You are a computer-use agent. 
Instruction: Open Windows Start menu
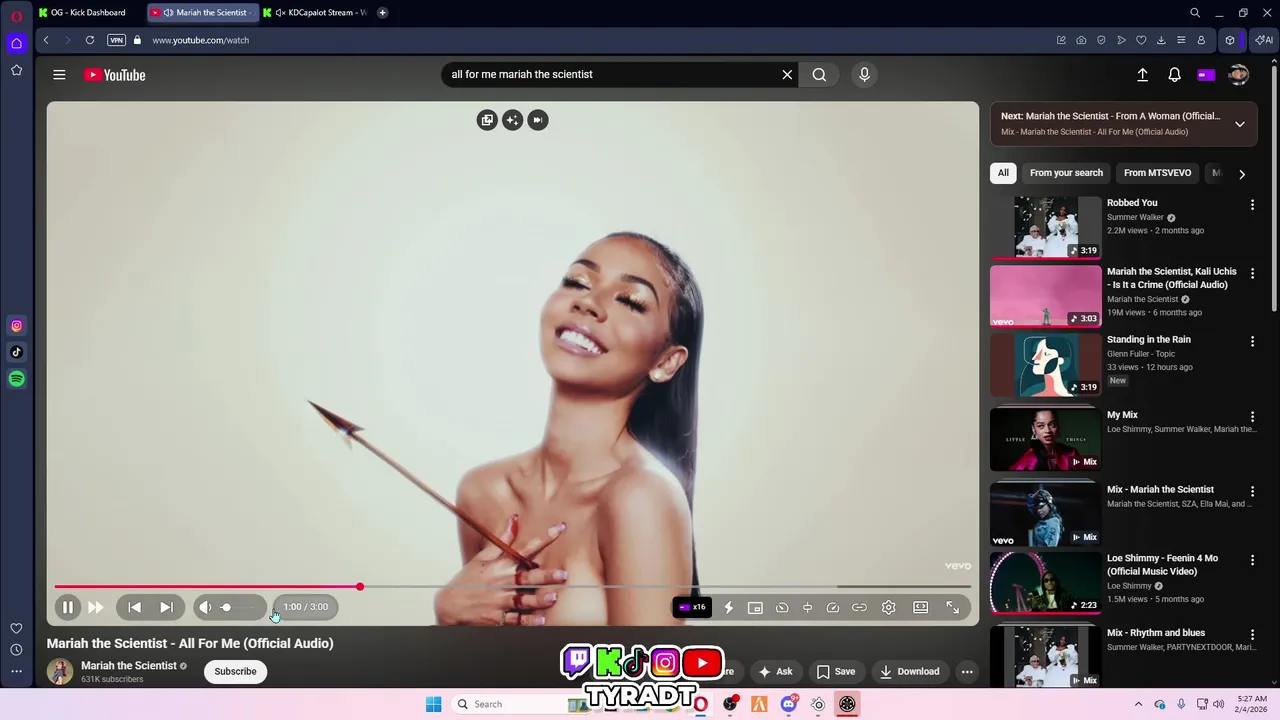433,704
